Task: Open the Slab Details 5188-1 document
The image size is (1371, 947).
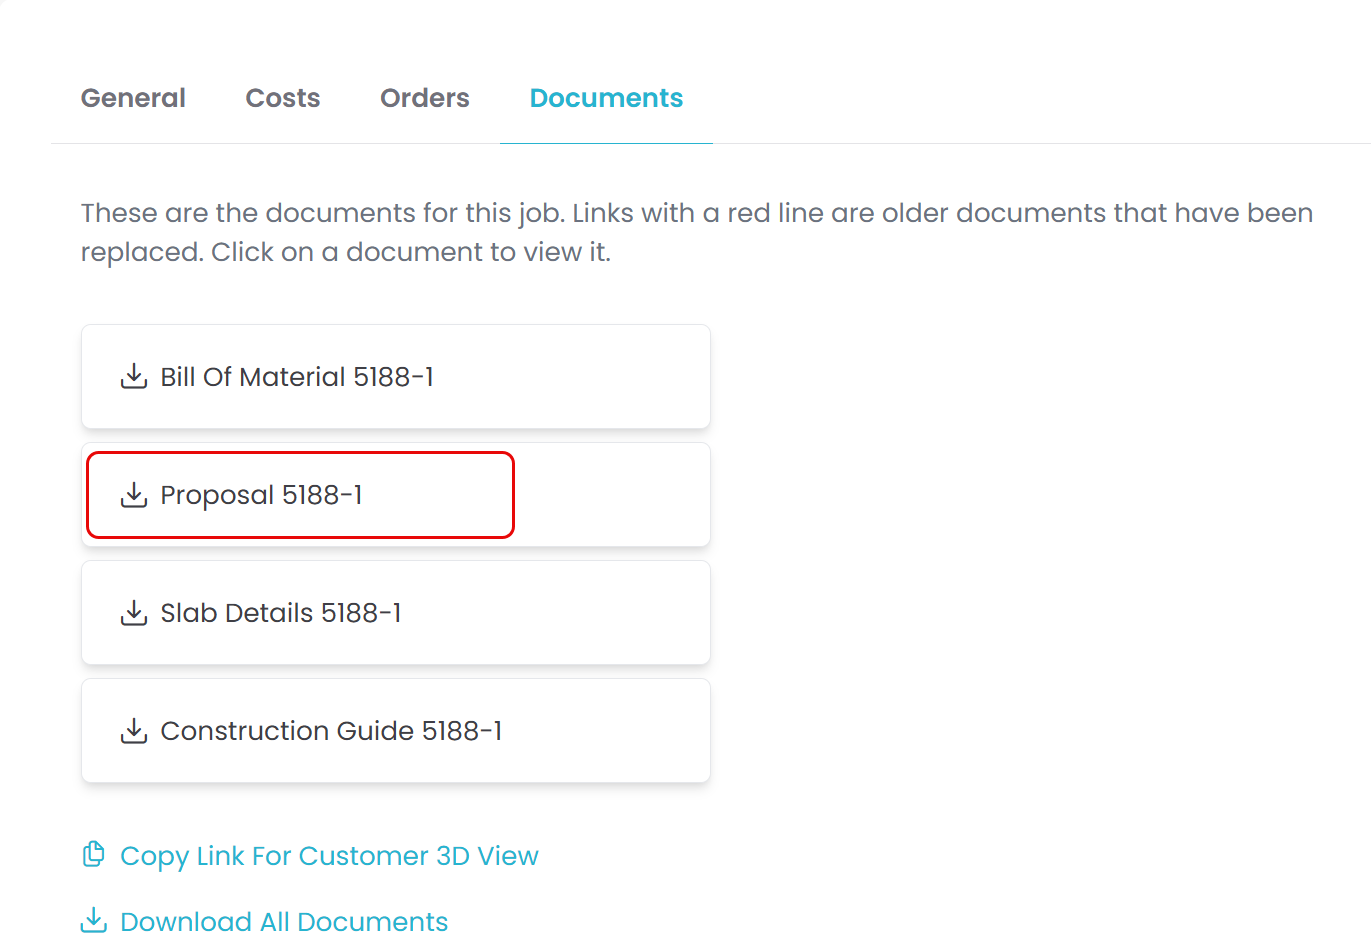Action: pos(281,613)
